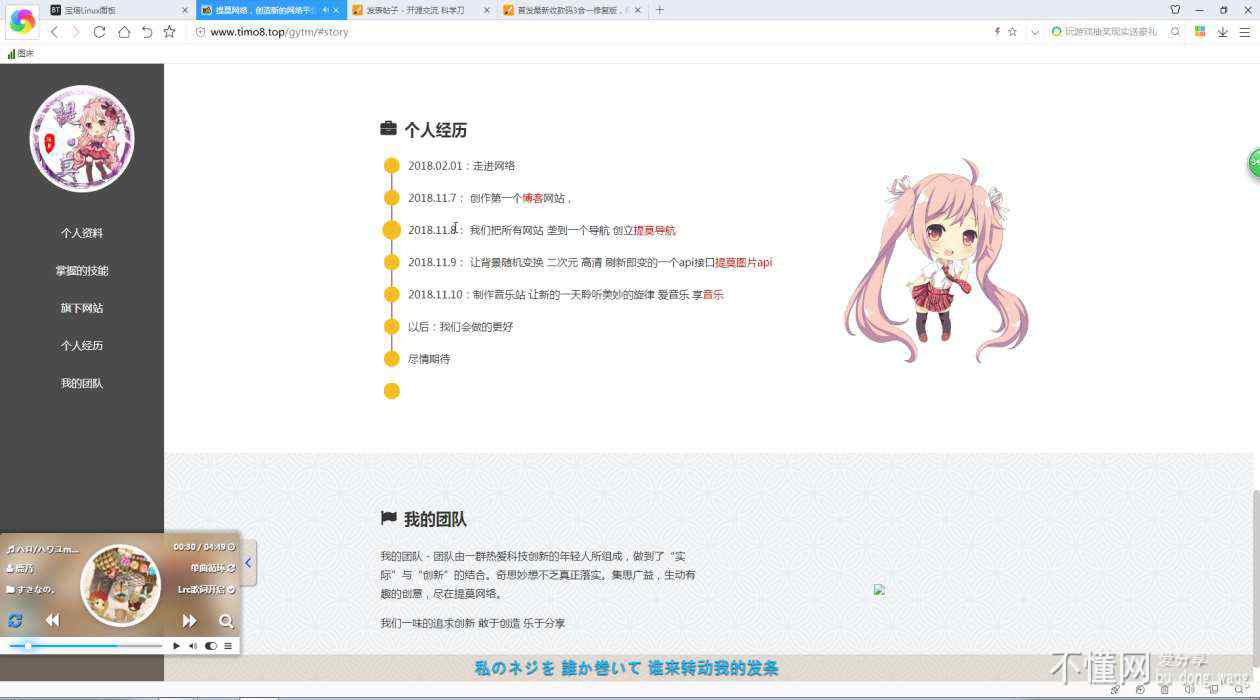Viewport: 1260px width, 700px height.
Task: Go to 掌握的技能 in the sidebar
Action: tap(82, 271)
